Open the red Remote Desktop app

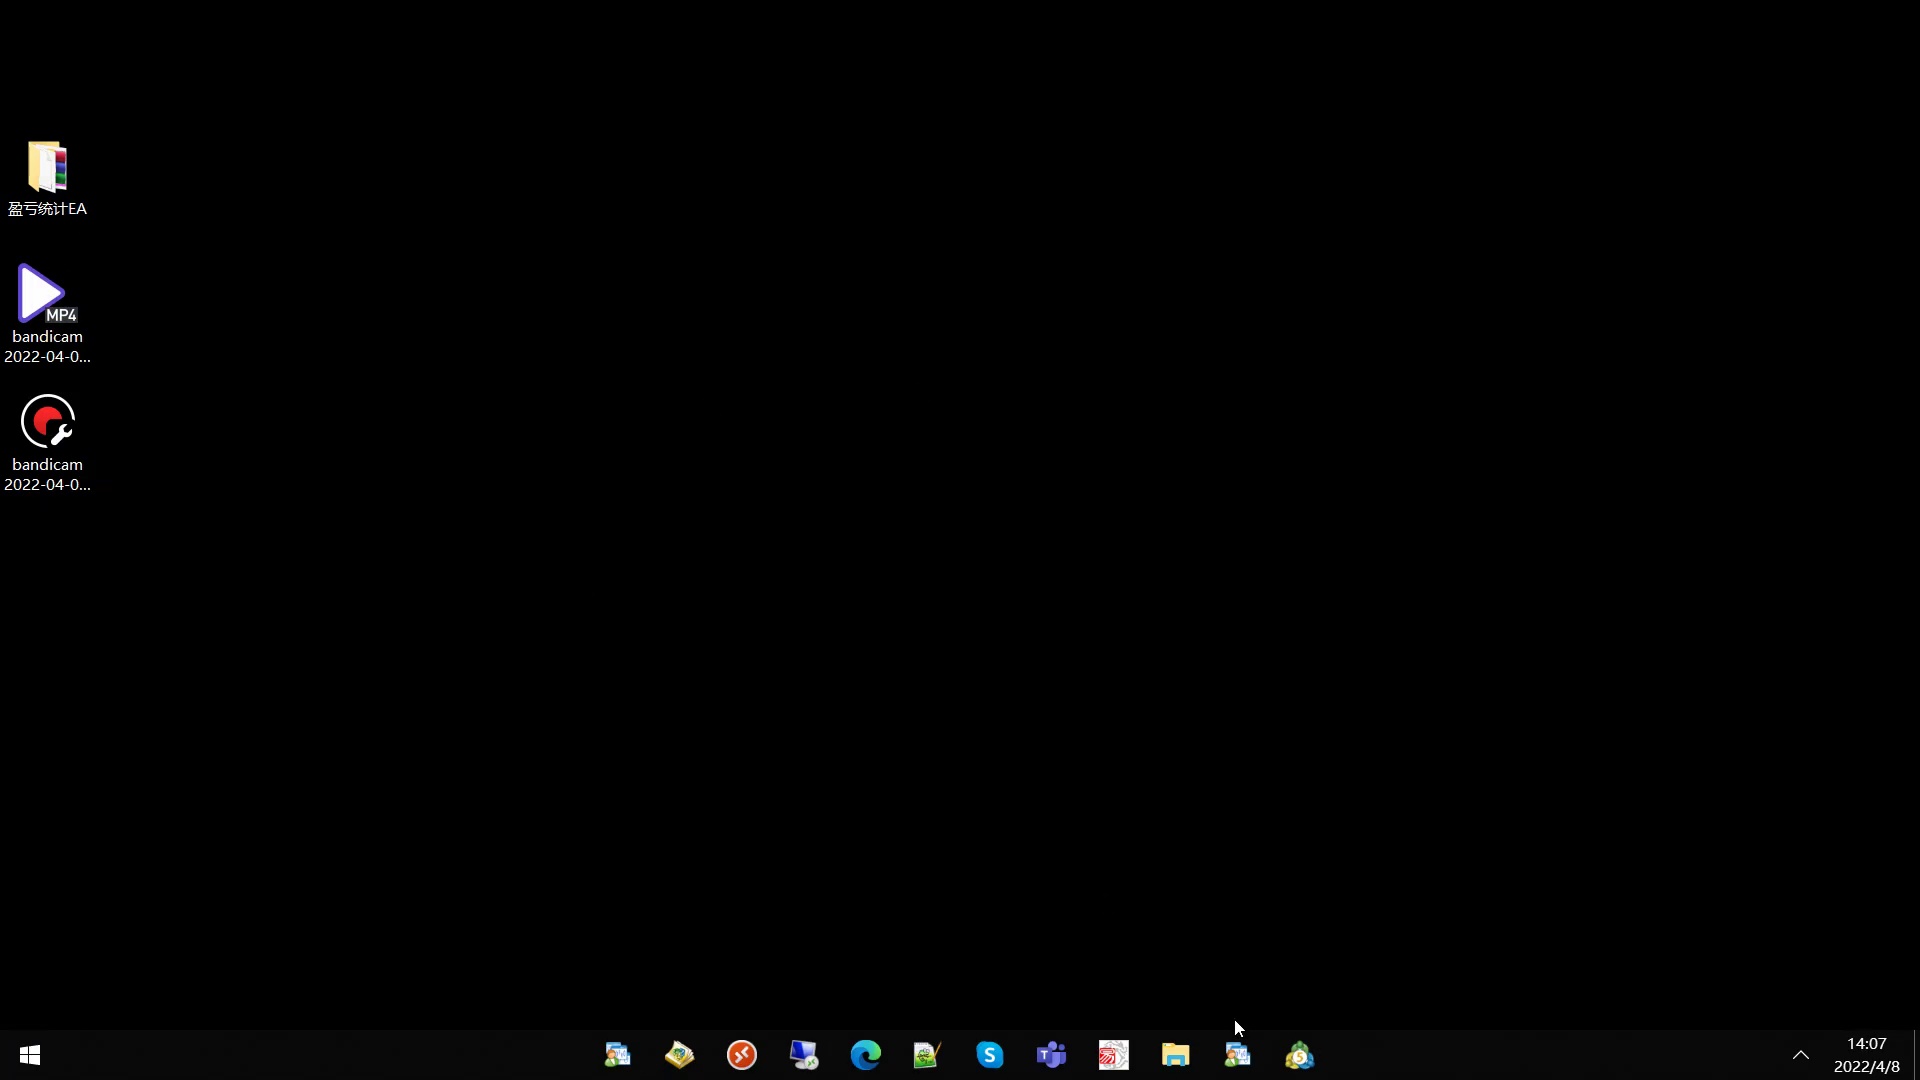pos(741,1055)
